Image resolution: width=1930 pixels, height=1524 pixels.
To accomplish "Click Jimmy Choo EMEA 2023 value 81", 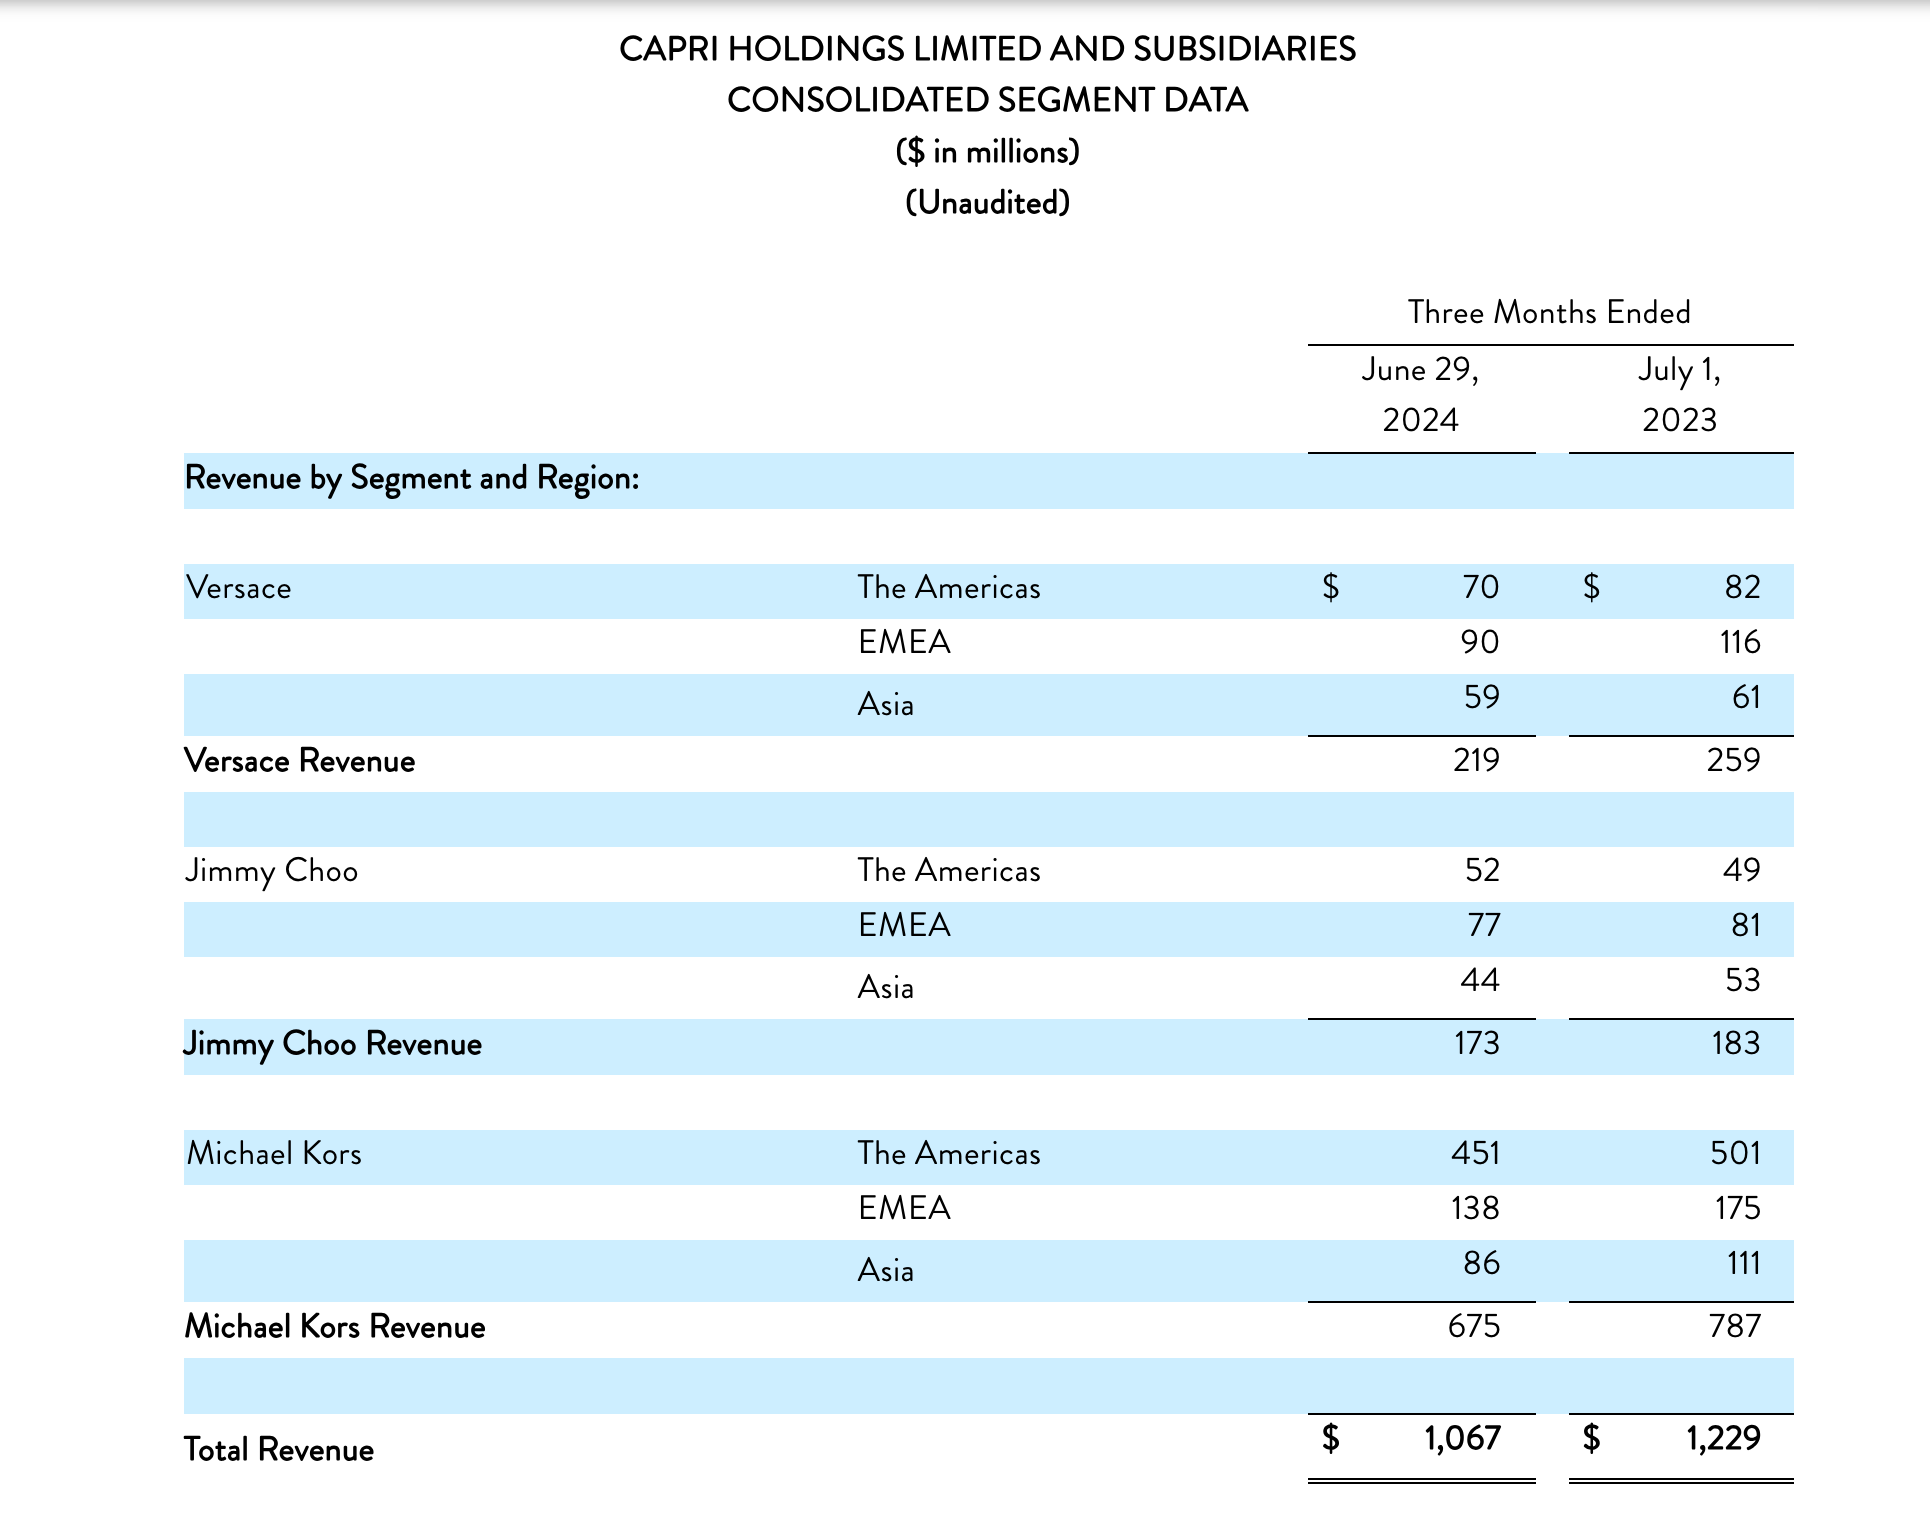I will click(1746, 925).
